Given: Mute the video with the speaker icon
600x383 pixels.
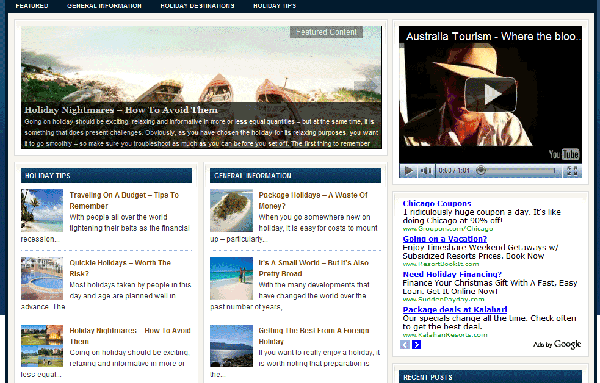Looking at the screenshot, I should tap(426, 171).
